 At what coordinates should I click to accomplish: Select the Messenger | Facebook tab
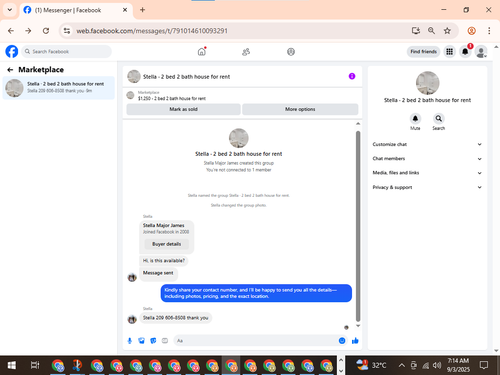coord(76,10)
